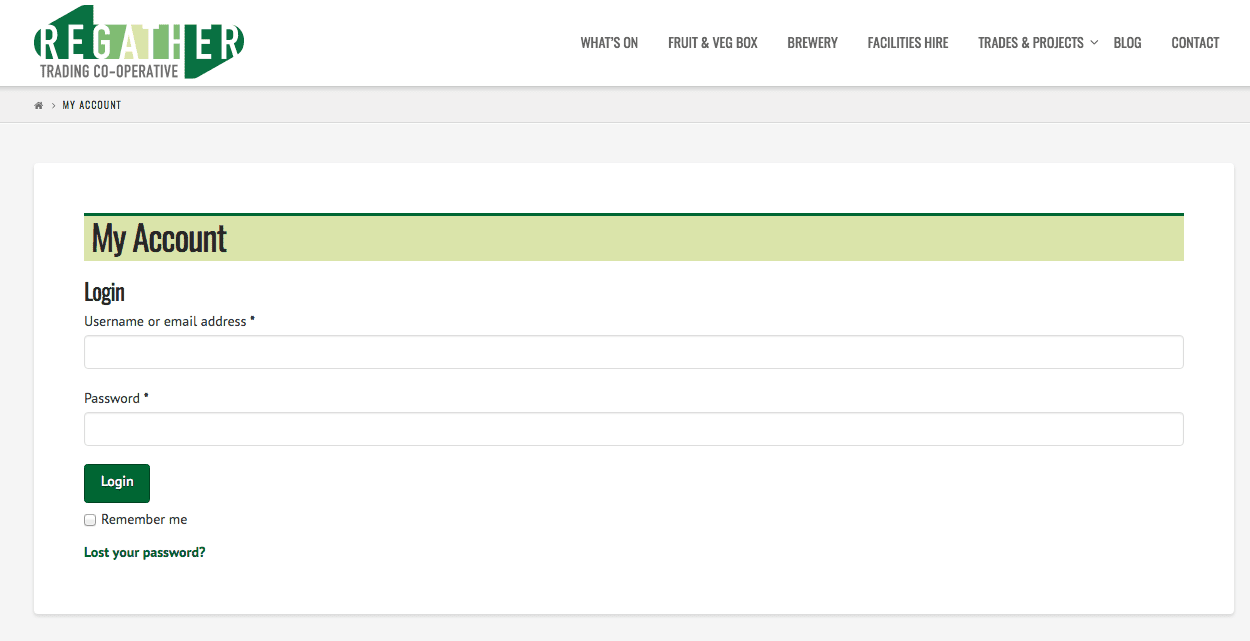The image size is (1250, 641).
Task: Click the Regather Trading Co-operative logo
Action: [x=139, y=43]
